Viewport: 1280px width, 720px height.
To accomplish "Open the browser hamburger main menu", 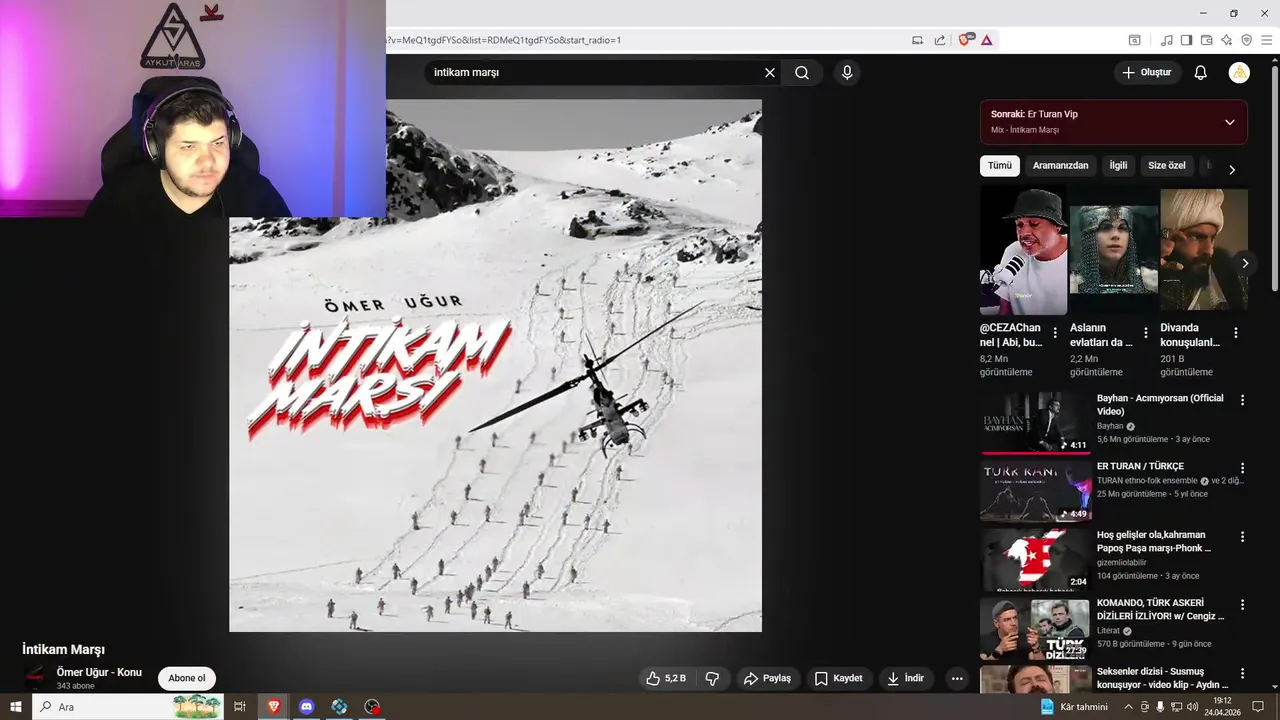I will click(x=1267, y=40).
